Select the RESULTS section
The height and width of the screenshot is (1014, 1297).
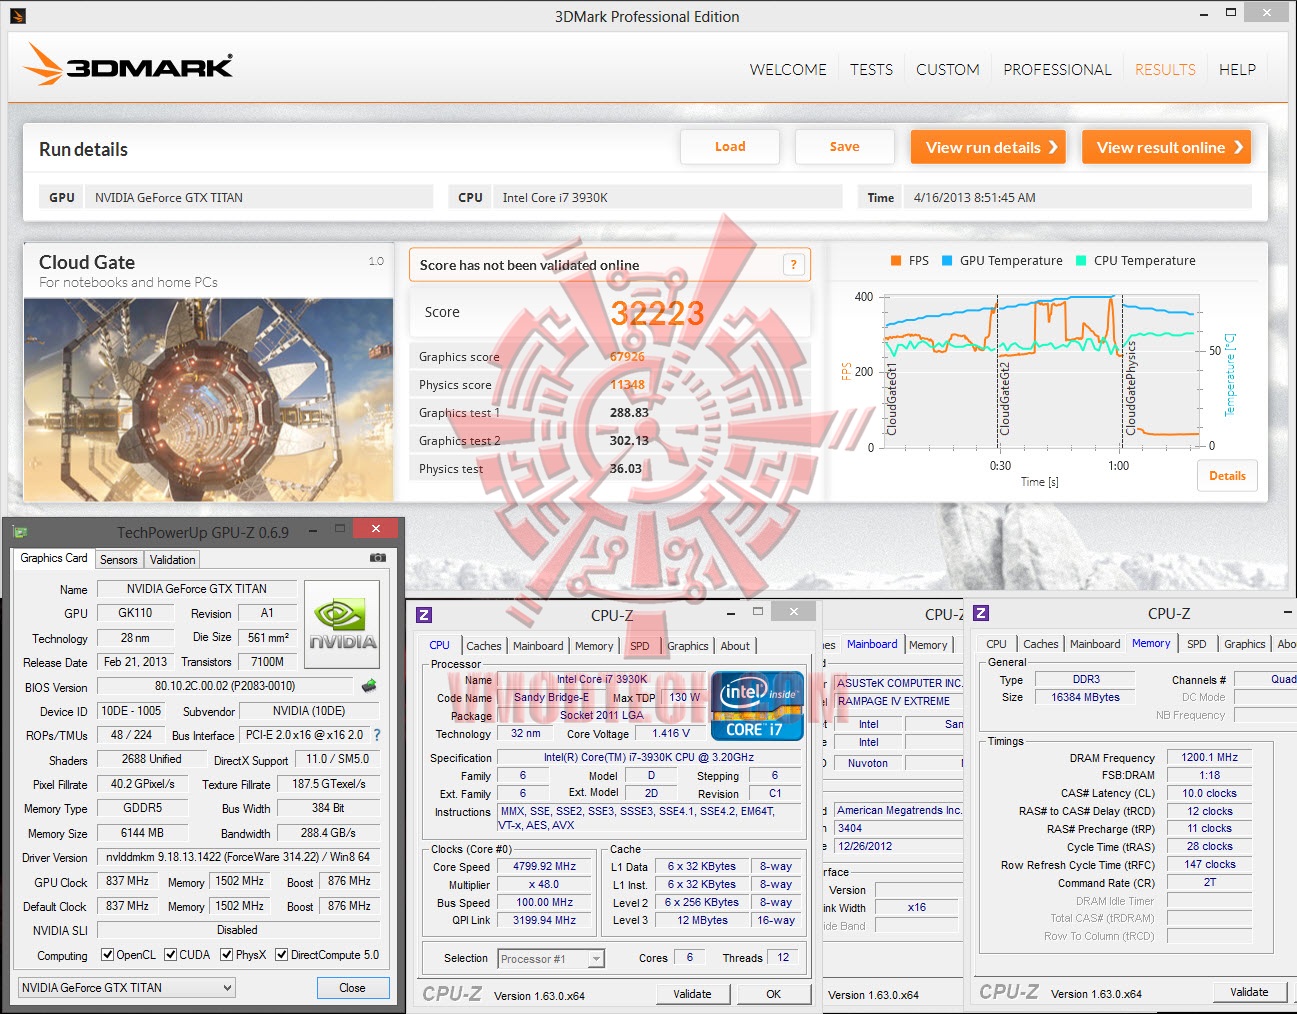coord(1165,70)
